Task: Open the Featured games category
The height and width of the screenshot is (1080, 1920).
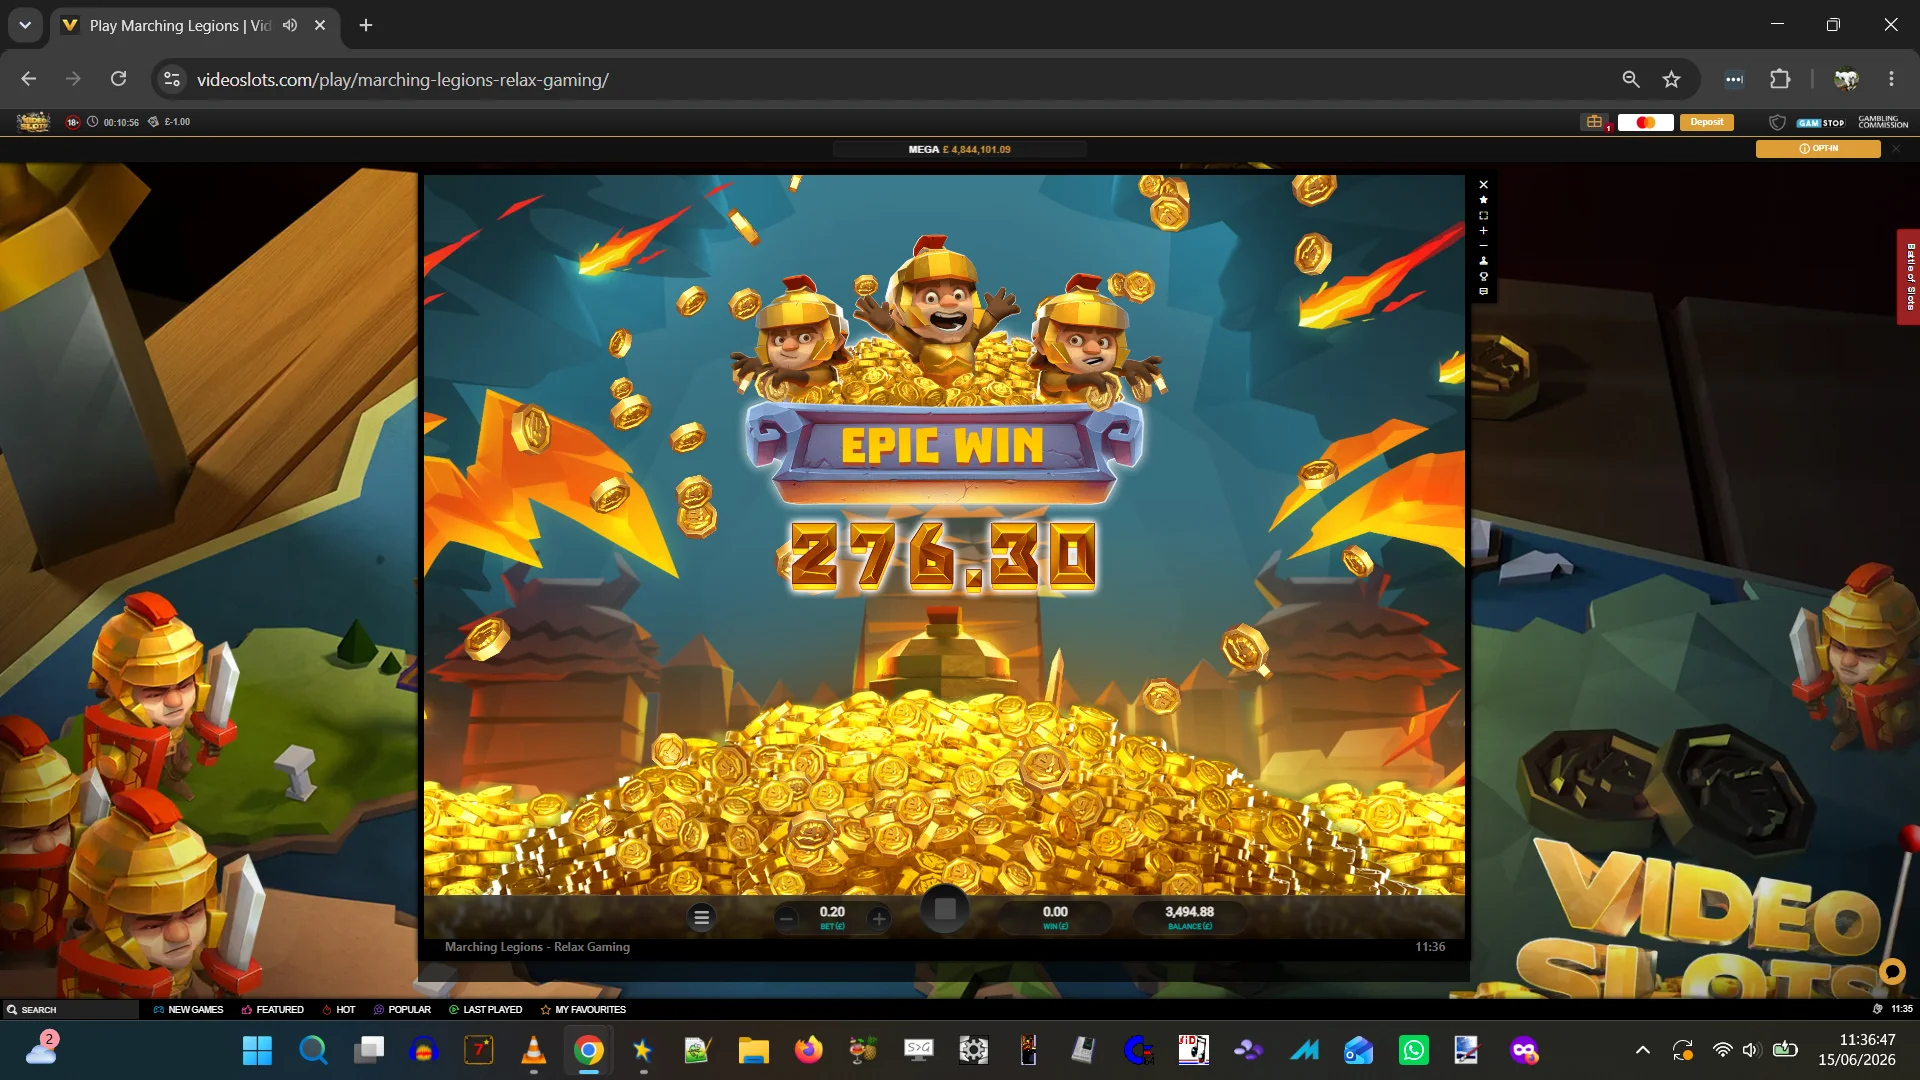Action: 273,1010
